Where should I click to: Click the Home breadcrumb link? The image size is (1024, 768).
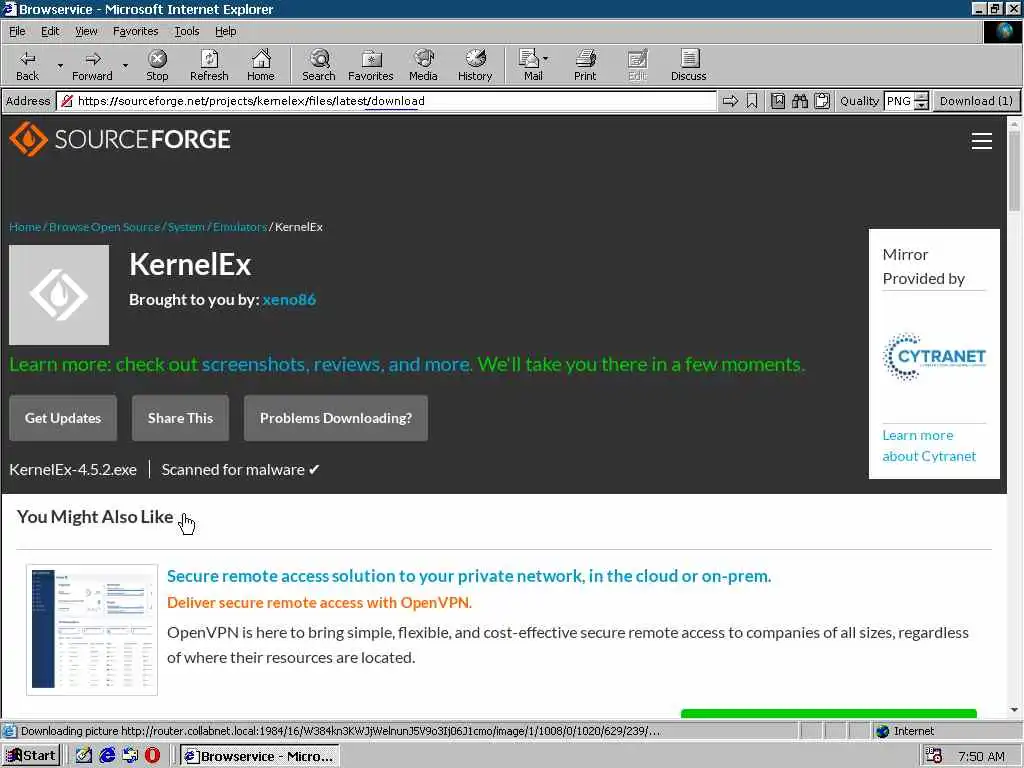(25, 227)
